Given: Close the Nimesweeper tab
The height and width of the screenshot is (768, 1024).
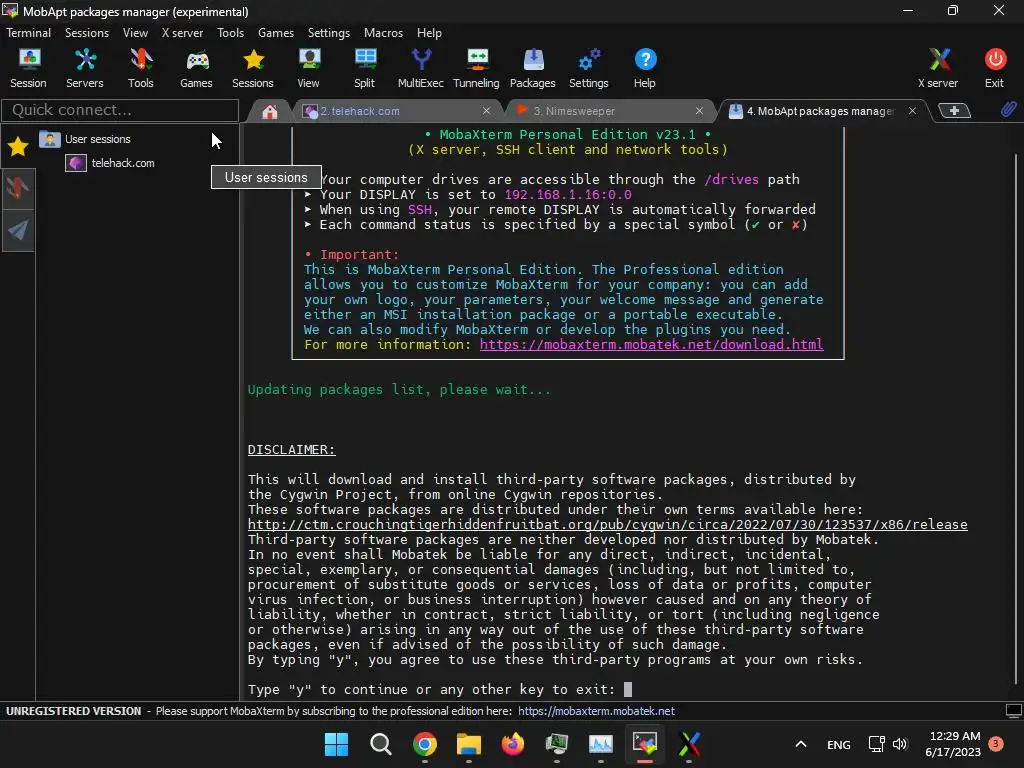Looking at the screenshot, I should point(699,111).
